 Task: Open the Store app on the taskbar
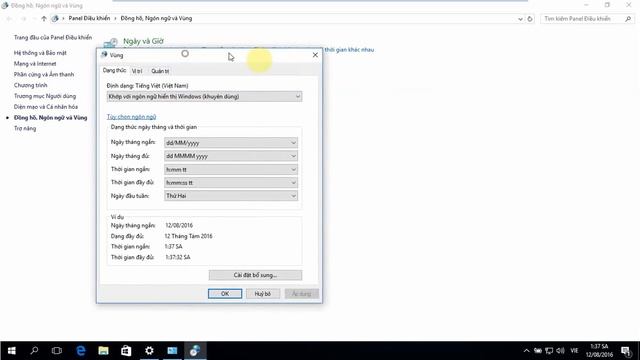(x=126, y=351)
